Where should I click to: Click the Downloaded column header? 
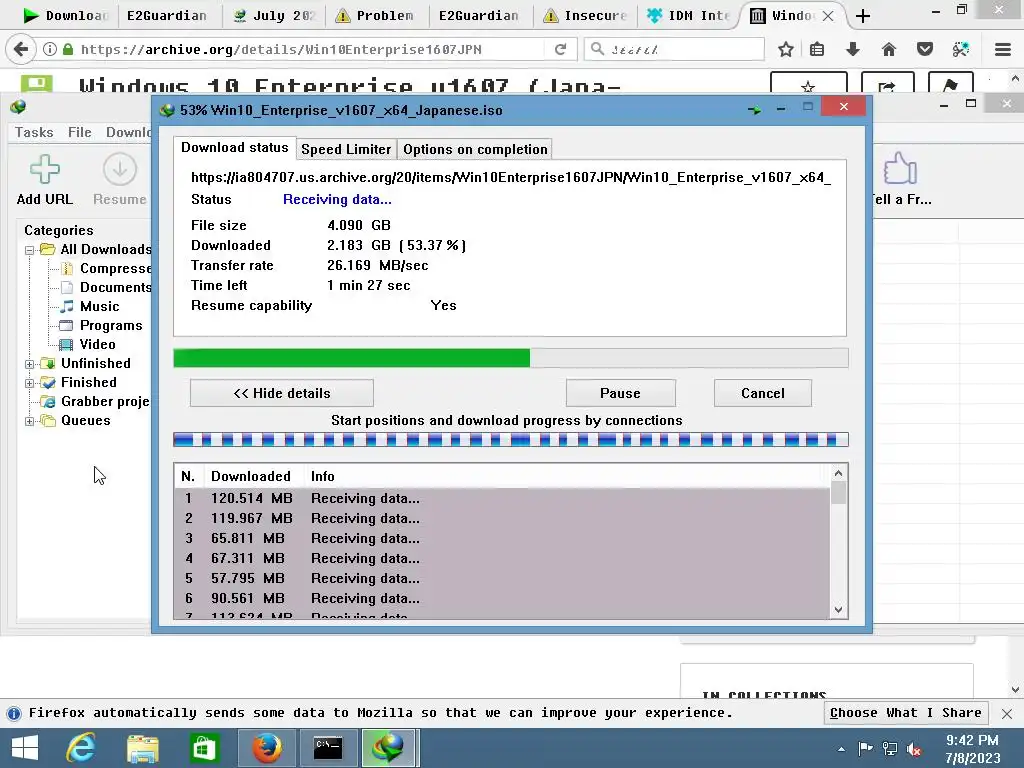pyautogui.click(x=251, y=476)
